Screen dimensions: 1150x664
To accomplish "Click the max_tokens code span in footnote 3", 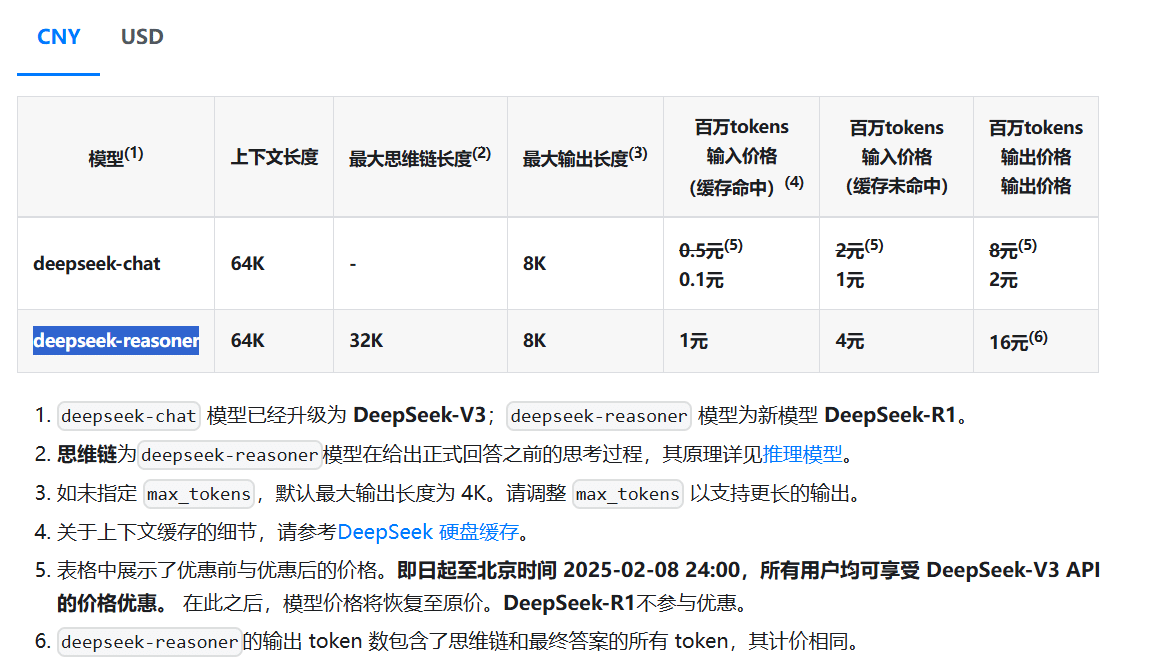I will (198, 493).
